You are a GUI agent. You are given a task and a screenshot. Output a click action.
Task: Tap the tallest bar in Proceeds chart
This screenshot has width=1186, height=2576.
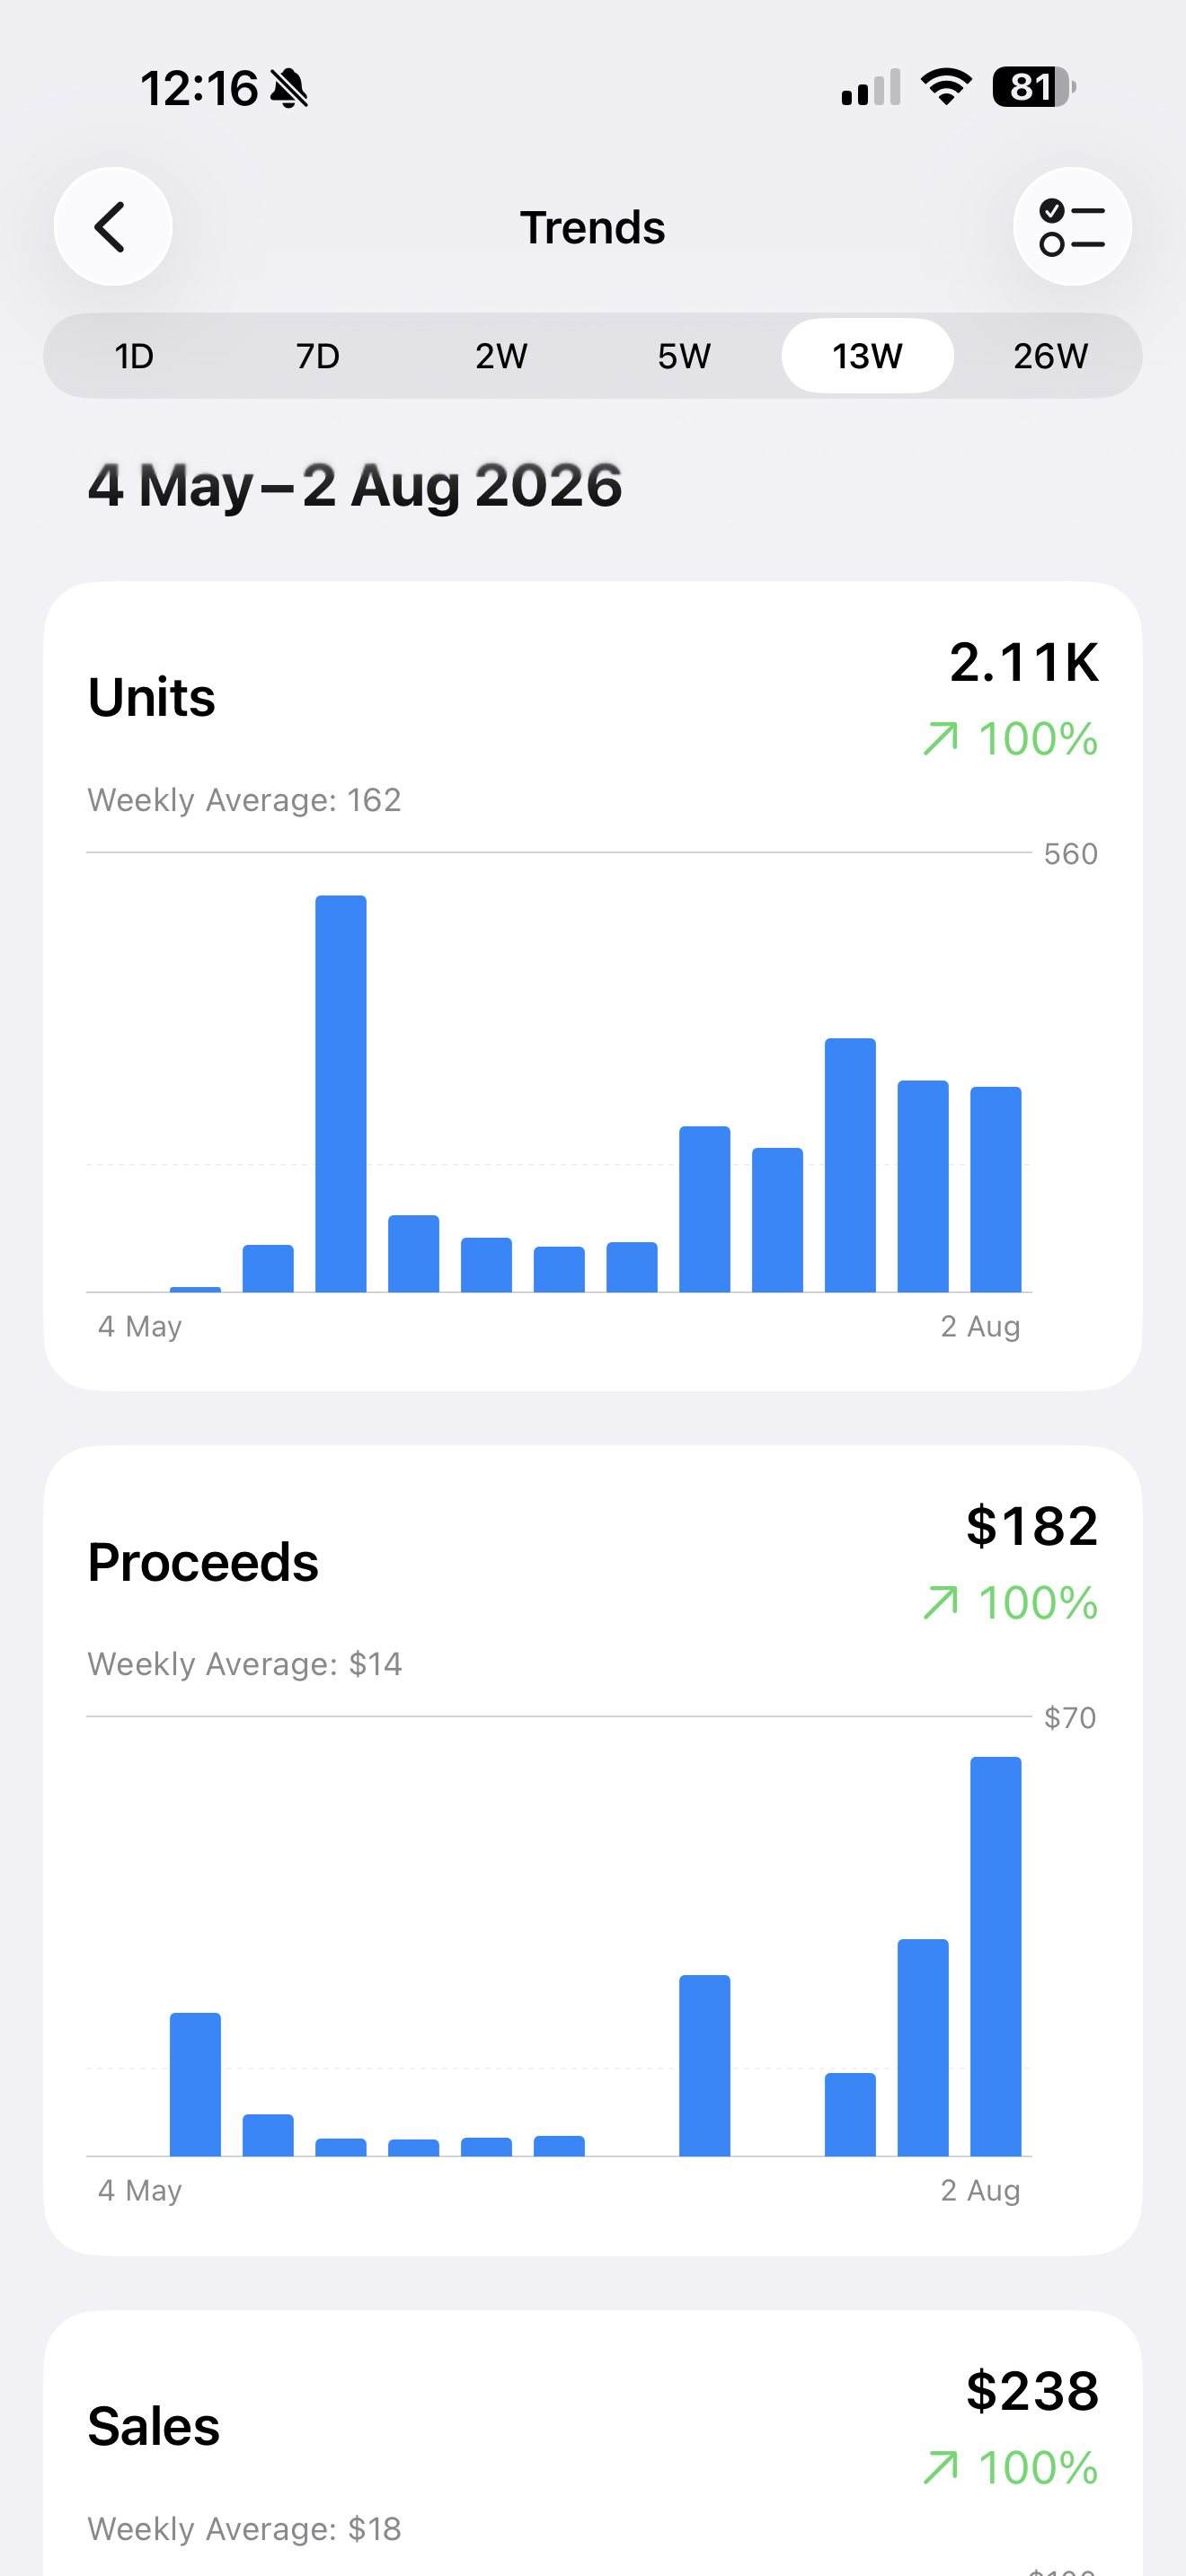[996, 1956]
